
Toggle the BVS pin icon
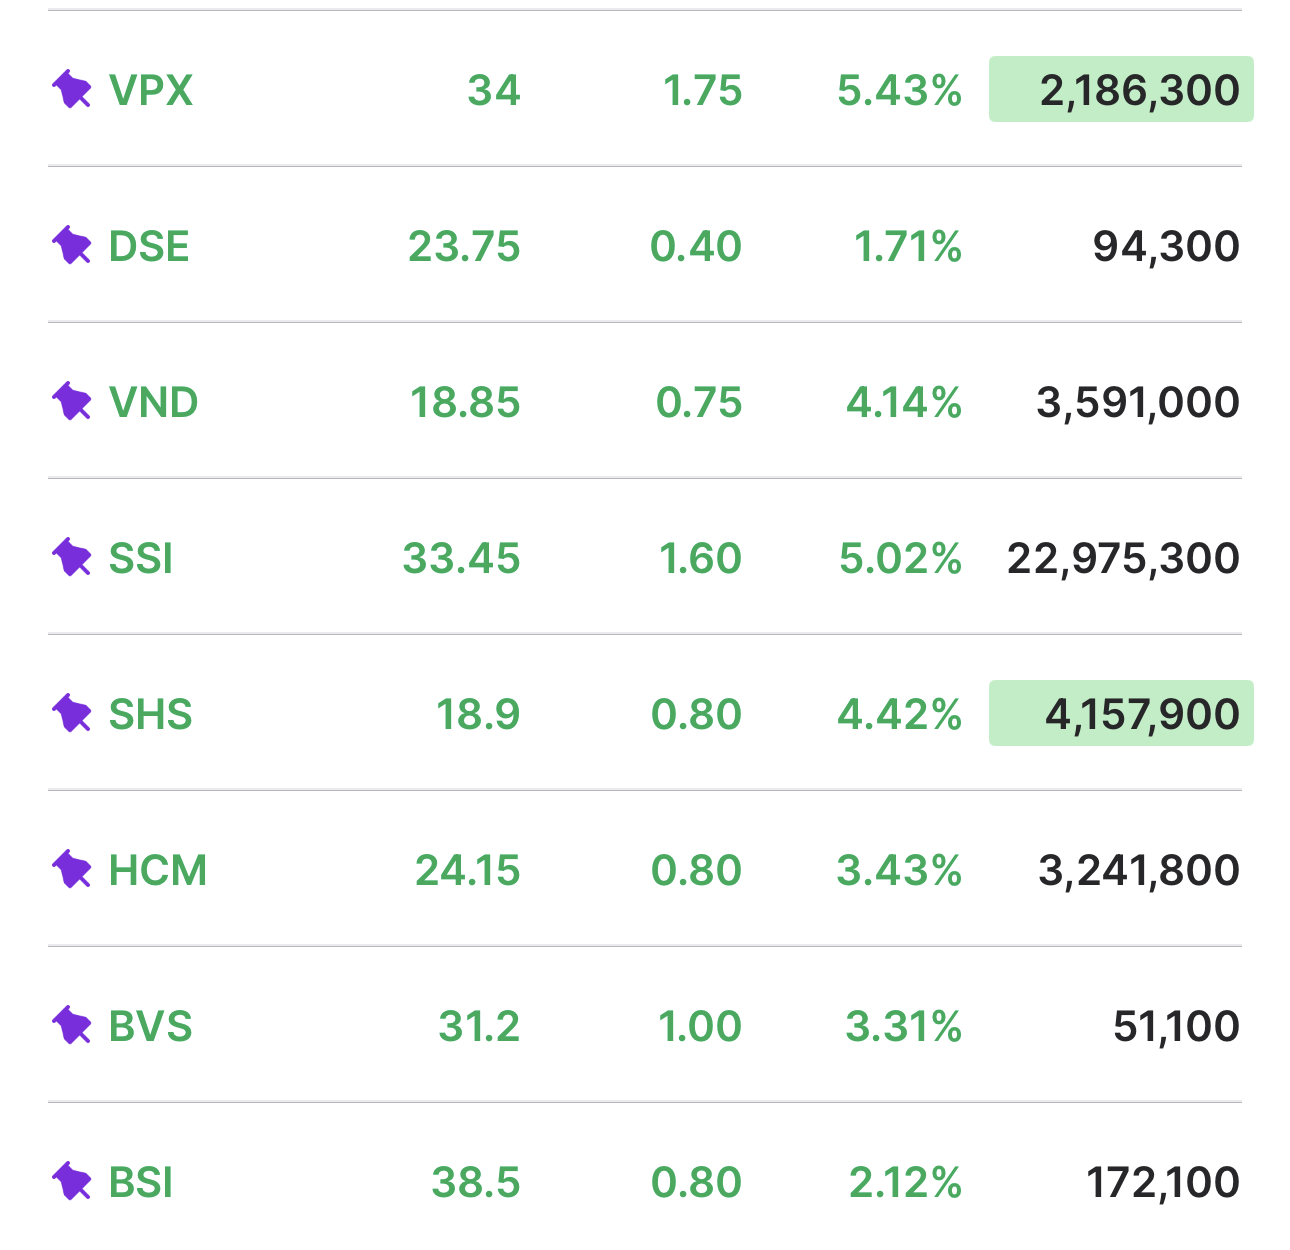click(x=72, y=1026)
